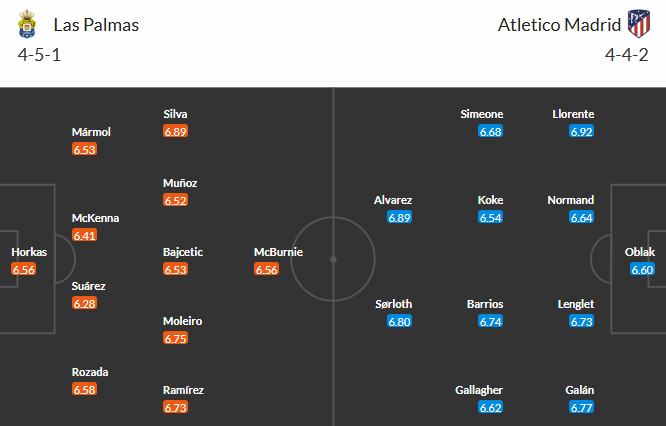Select Lenglet's 6.73 rating badge
This screenshot has width=666, height=426.
(581, 322)
